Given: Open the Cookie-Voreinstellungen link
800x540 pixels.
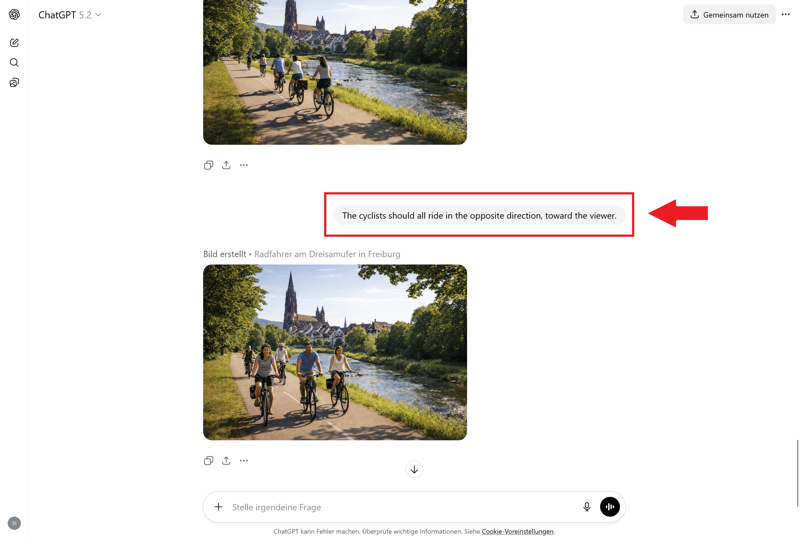Looking at the screenshot, I should 517,532.
